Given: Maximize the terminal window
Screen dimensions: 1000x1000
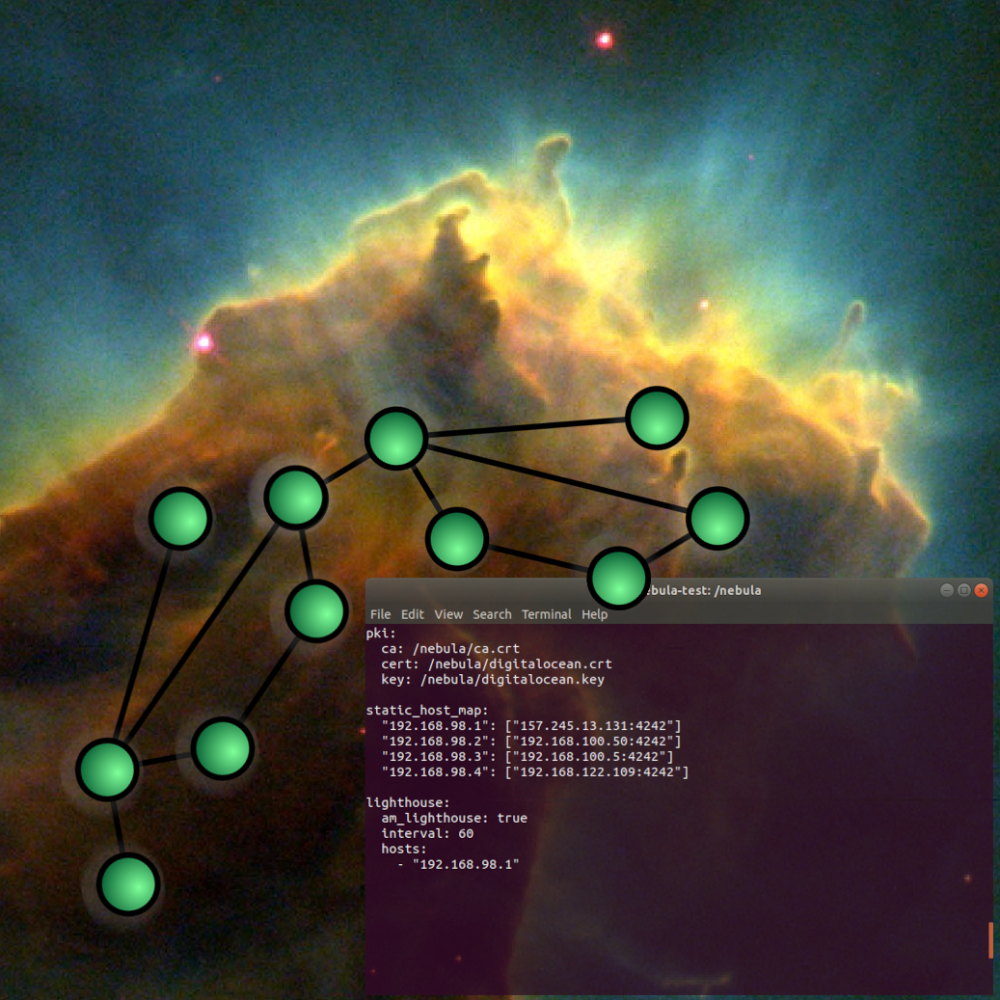Looking at the screenshot, I should [x=964, y=590].
